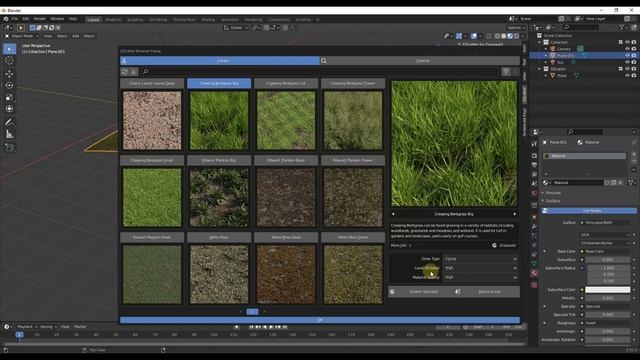Show previous preview image arrow

tap(393, 214)
